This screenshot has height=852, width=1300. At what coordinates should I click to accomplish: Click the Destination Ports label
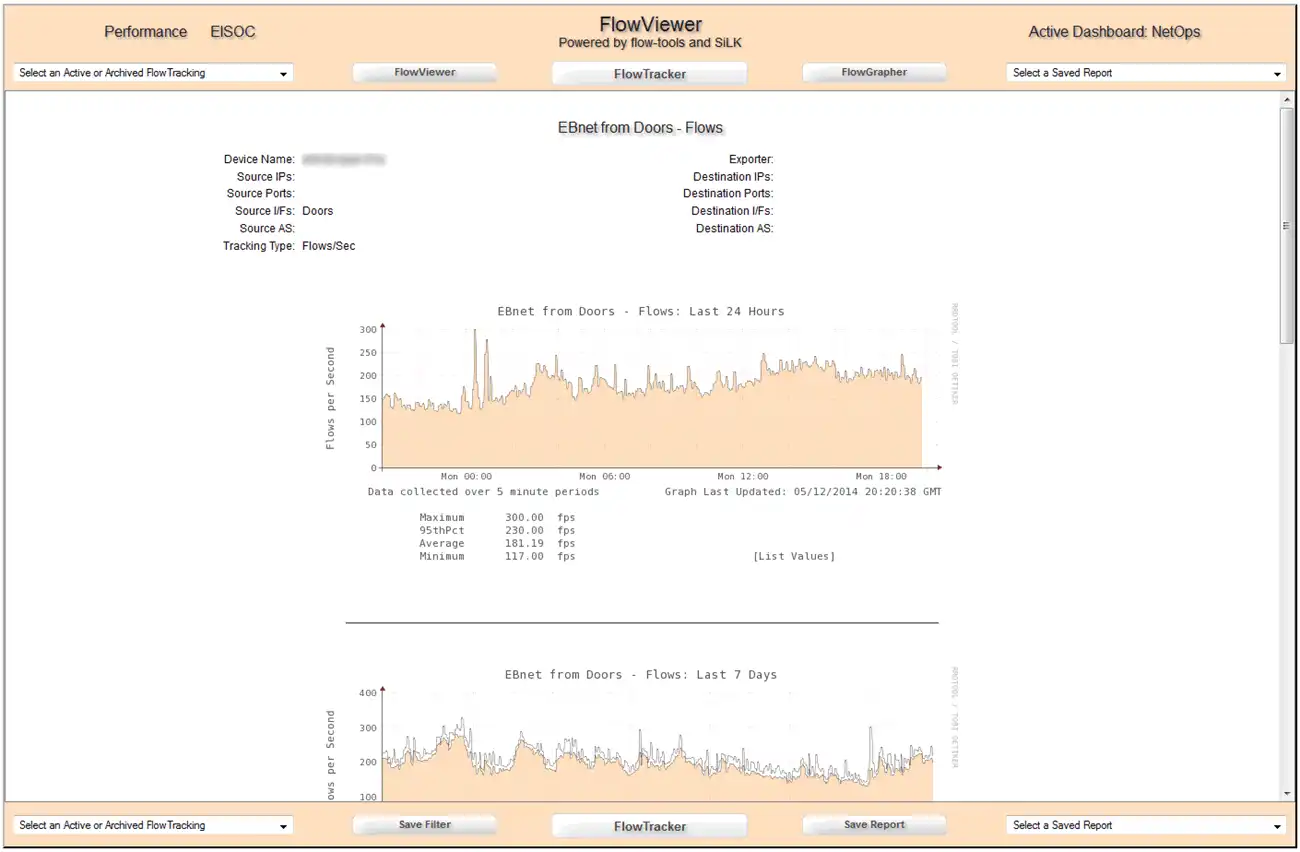coord(728,194)
